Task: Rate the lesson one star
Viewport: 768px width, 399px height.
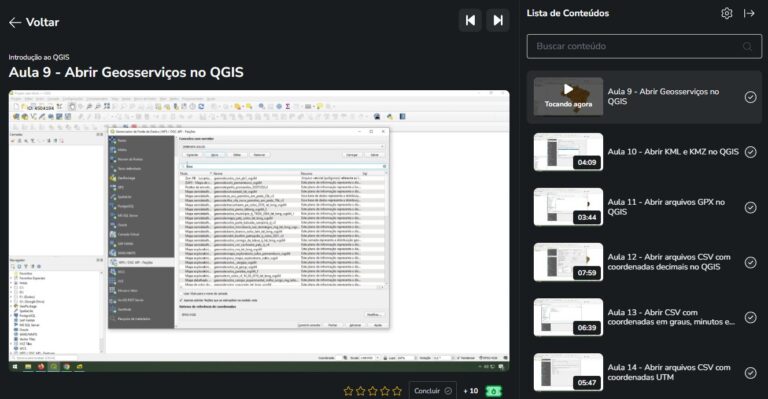Action: coord(348,391)
